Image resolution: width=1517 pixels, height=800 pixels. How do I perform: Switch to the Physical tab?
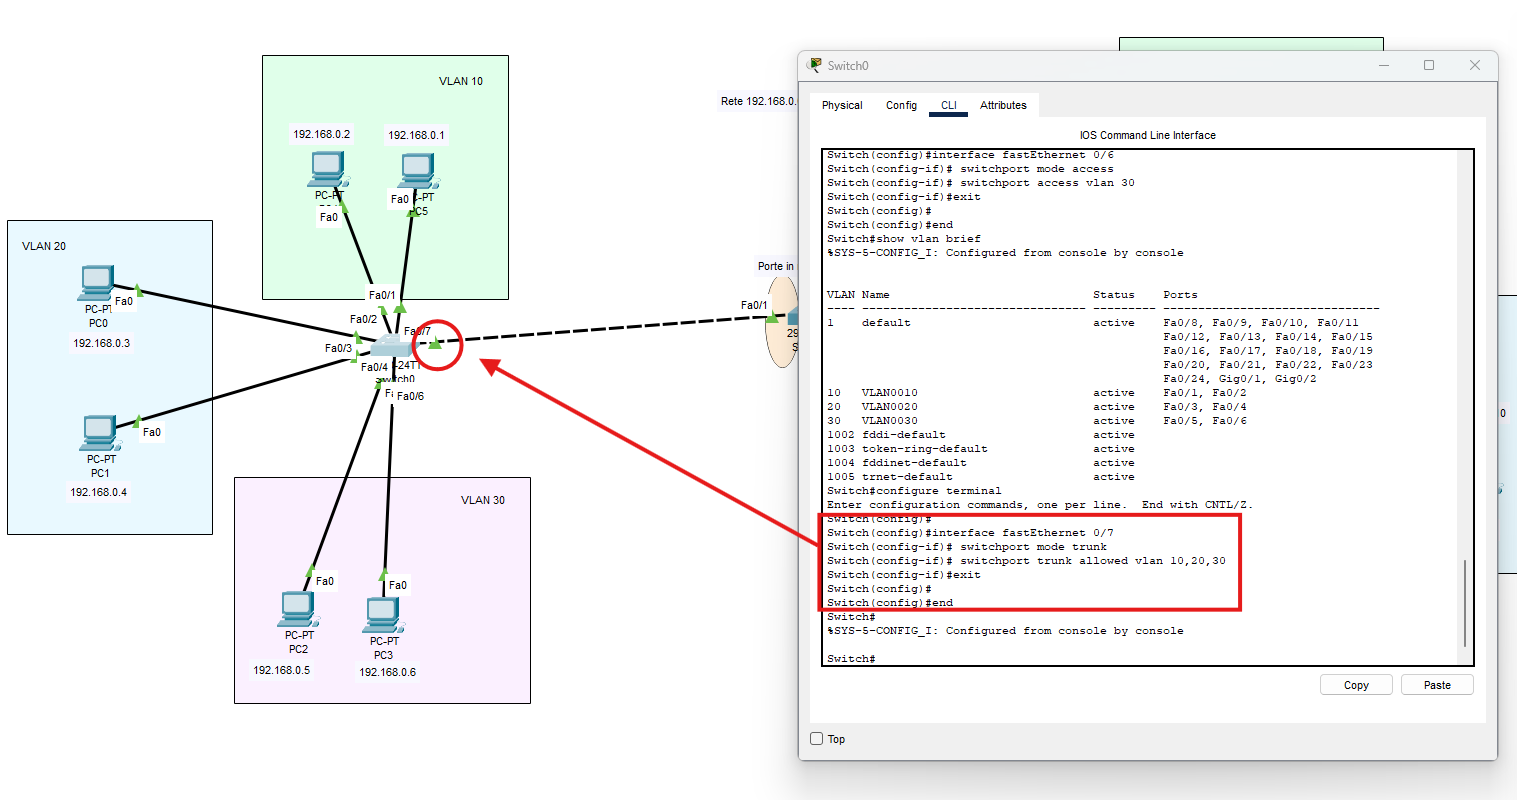pos(842,105)
